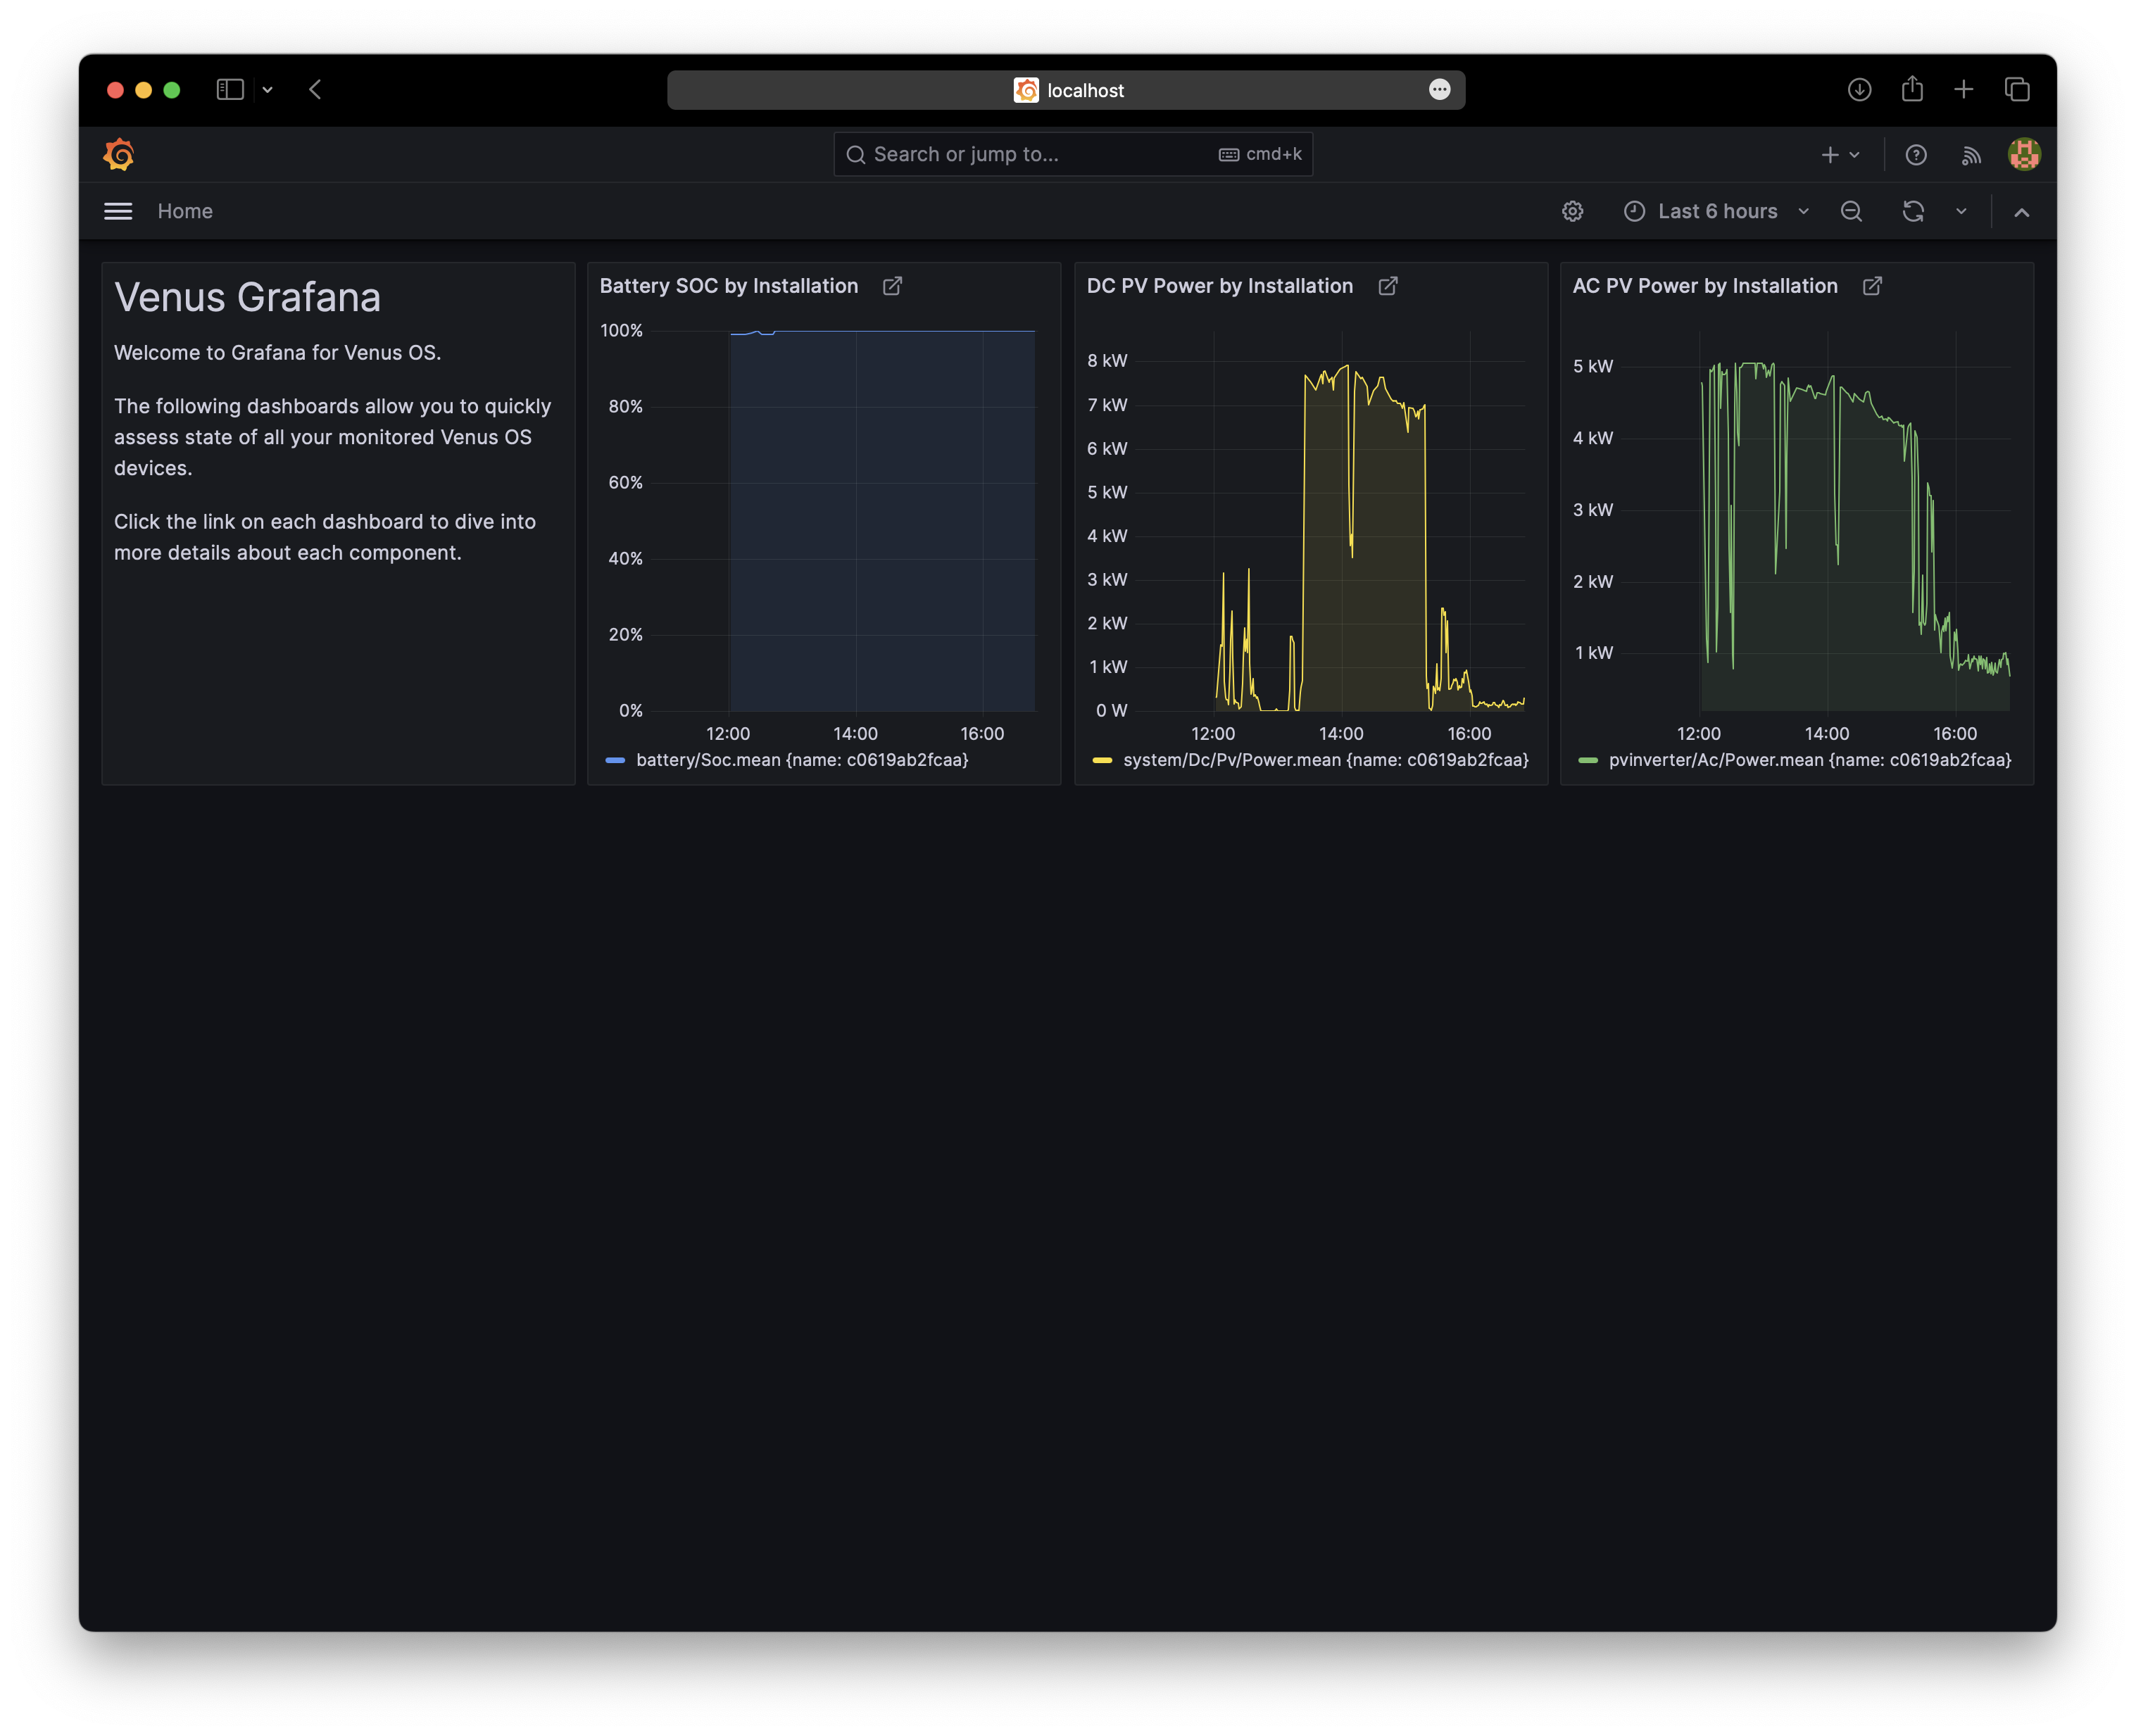Open the user profile avatar
Screen dimensions: 2136x1736
(2024, 155)
